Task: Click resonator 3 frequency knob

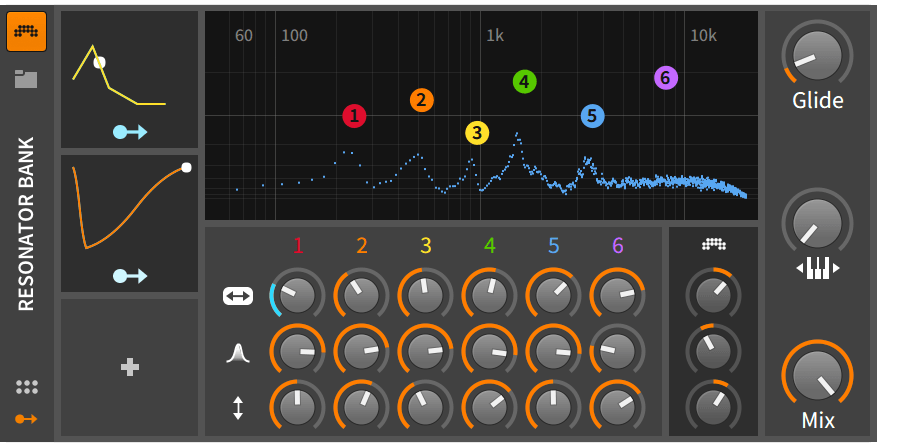Action: (425, 295)
